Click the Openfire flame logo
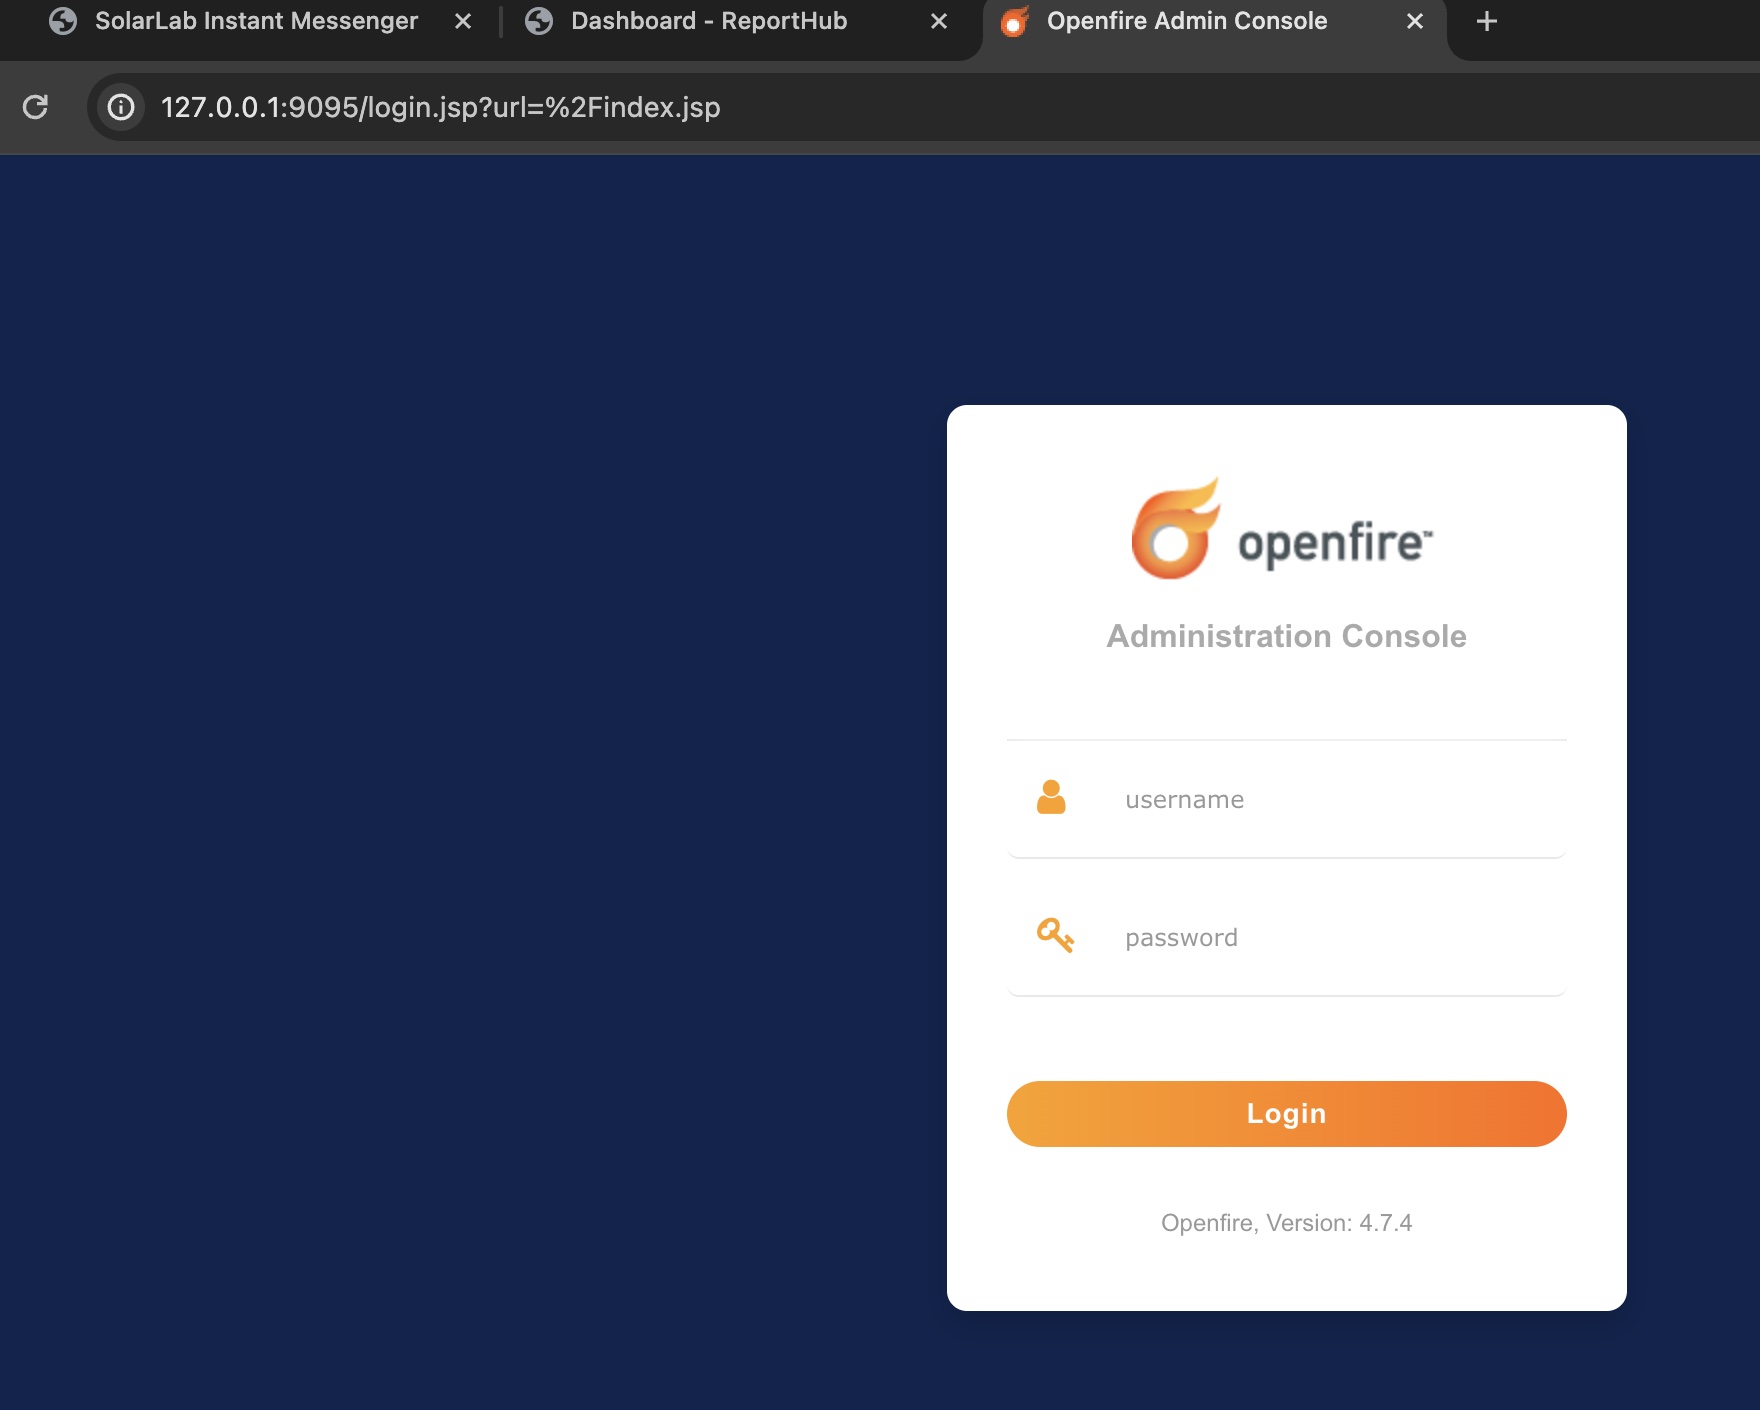Viewport: 1760px width, 1410px height. (x=1176, y=528)
